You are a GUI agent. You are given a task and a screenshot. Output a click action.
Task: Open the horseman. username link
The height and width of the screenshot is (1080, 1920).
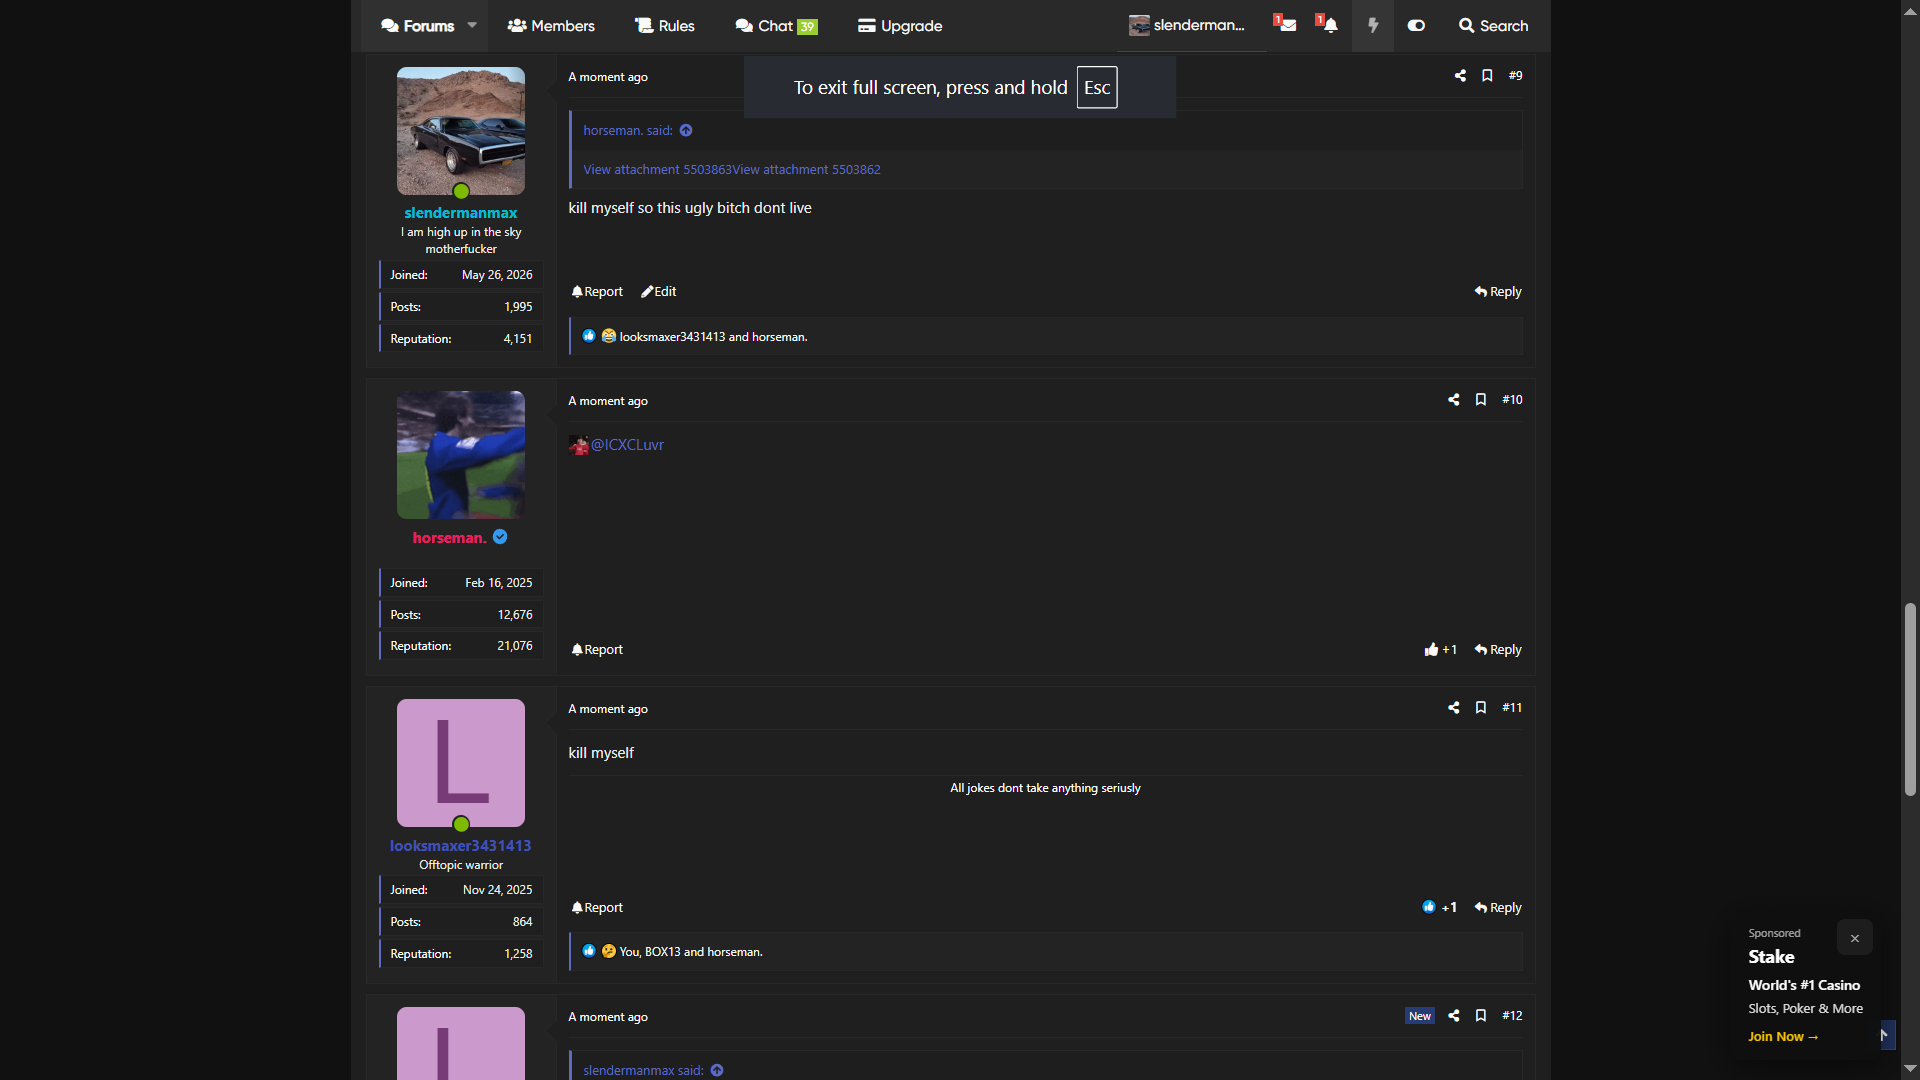coord(449,538)
